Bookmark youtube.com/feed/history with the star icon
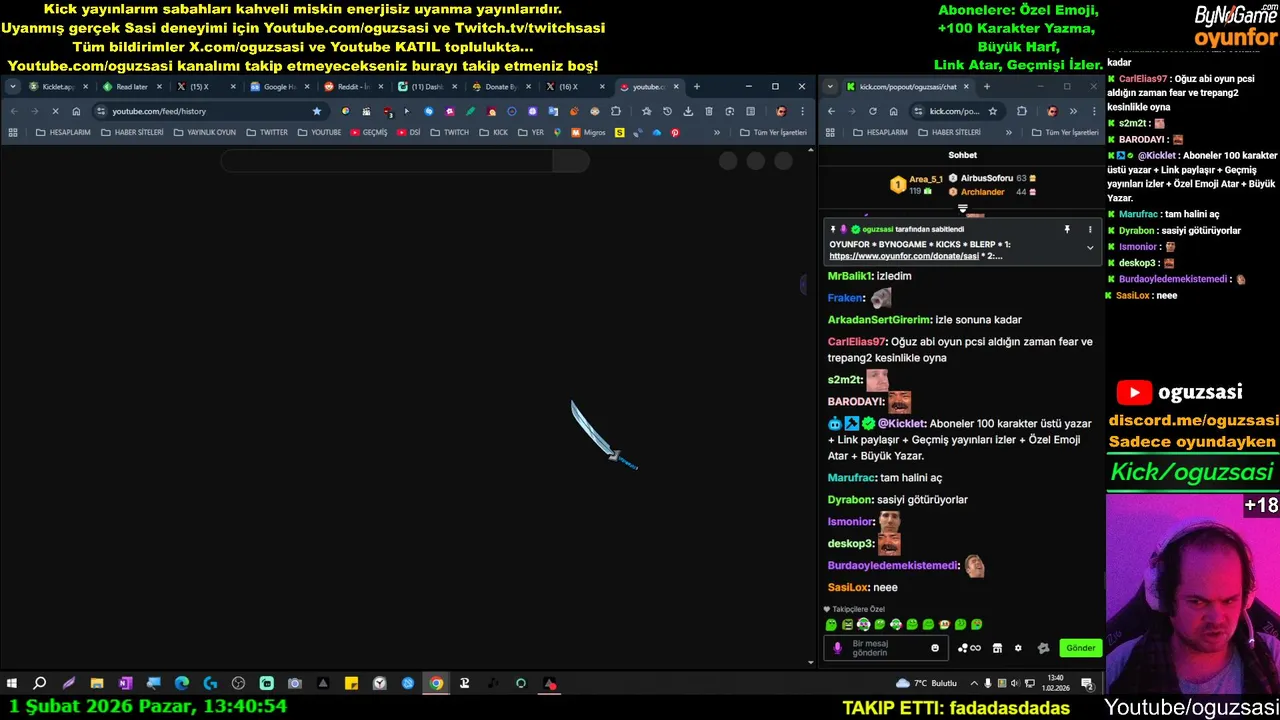1280x720 pixels. (x=317, y=111)
